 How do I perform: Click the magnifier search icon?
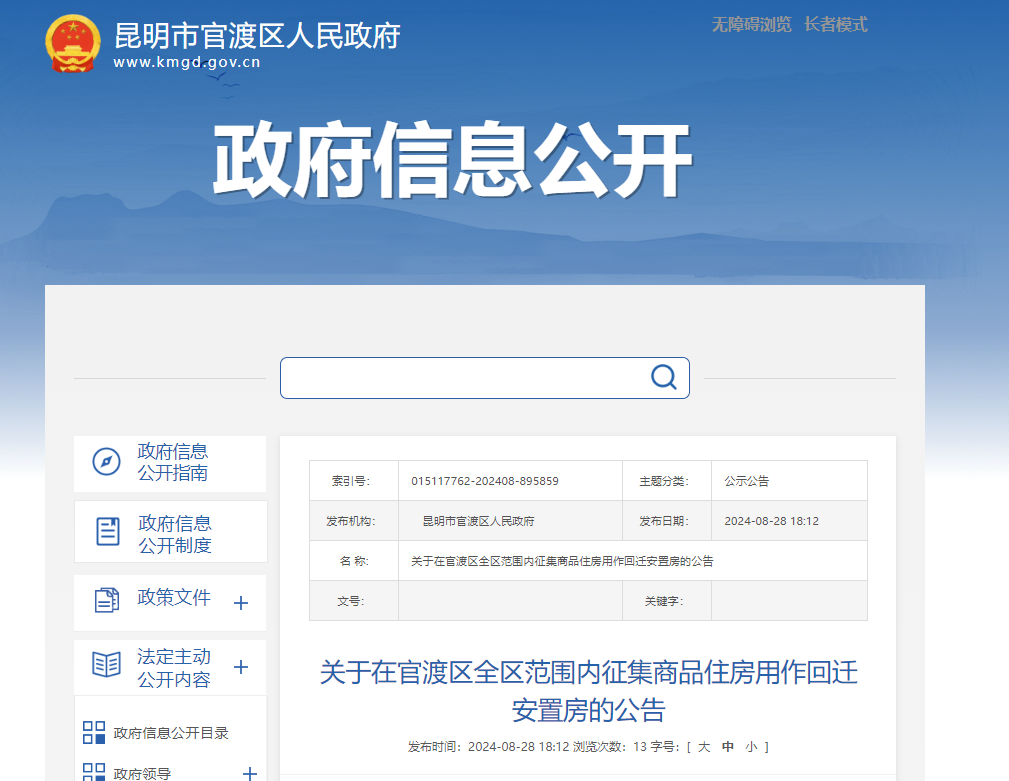(663, 377)
